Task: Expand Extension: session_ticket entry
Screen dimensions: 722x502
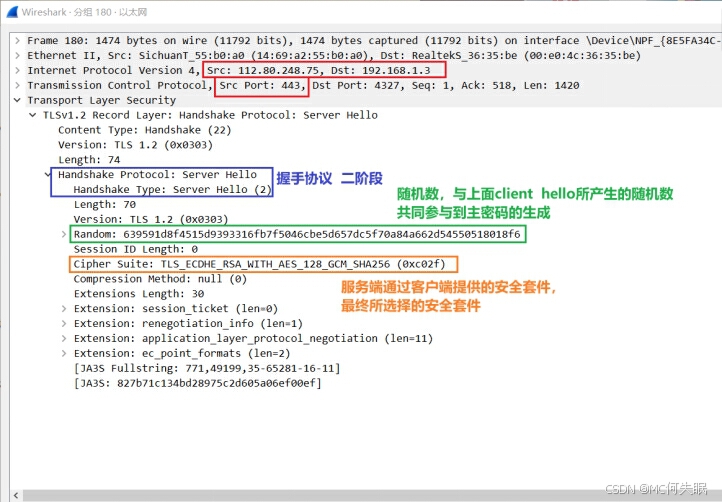Action: pyautogui.click(x=65, y=309)
